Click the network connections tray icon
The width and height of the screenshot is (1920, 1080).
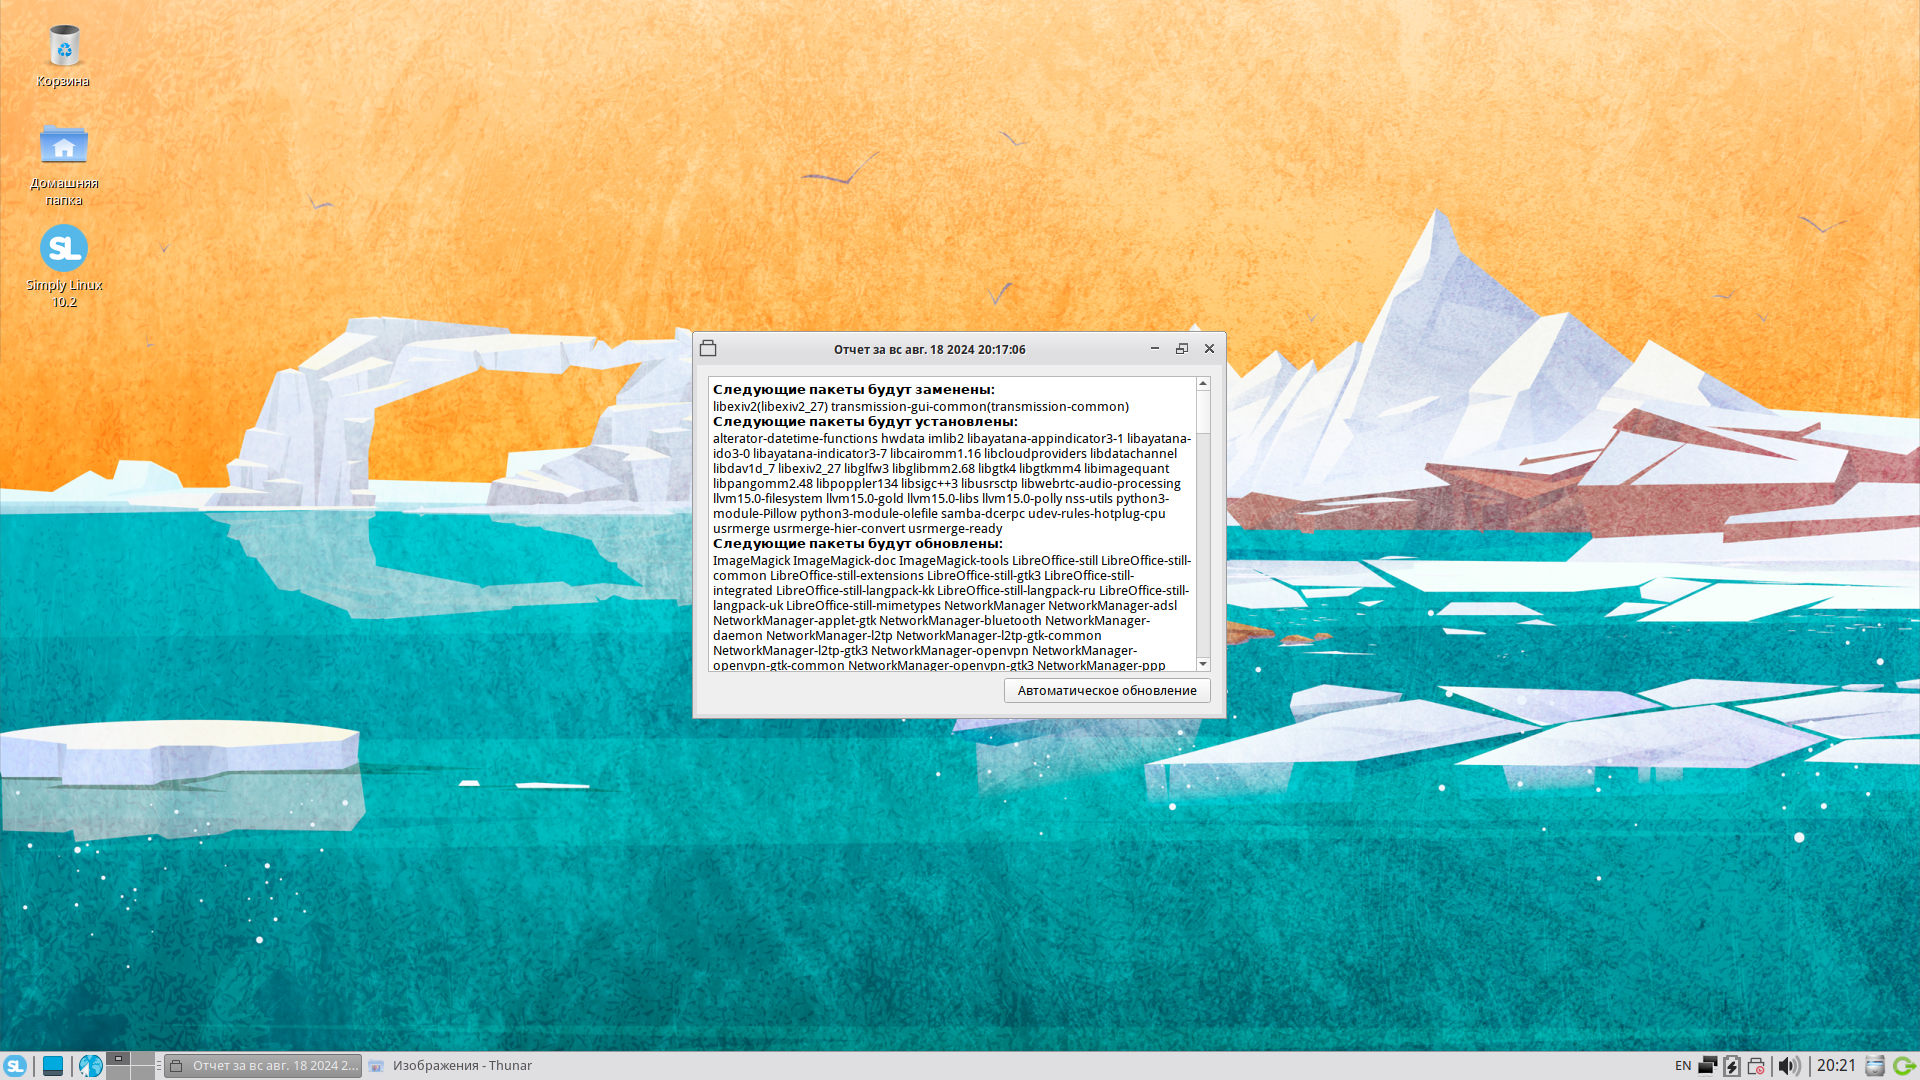(x=1707, y=1066)
